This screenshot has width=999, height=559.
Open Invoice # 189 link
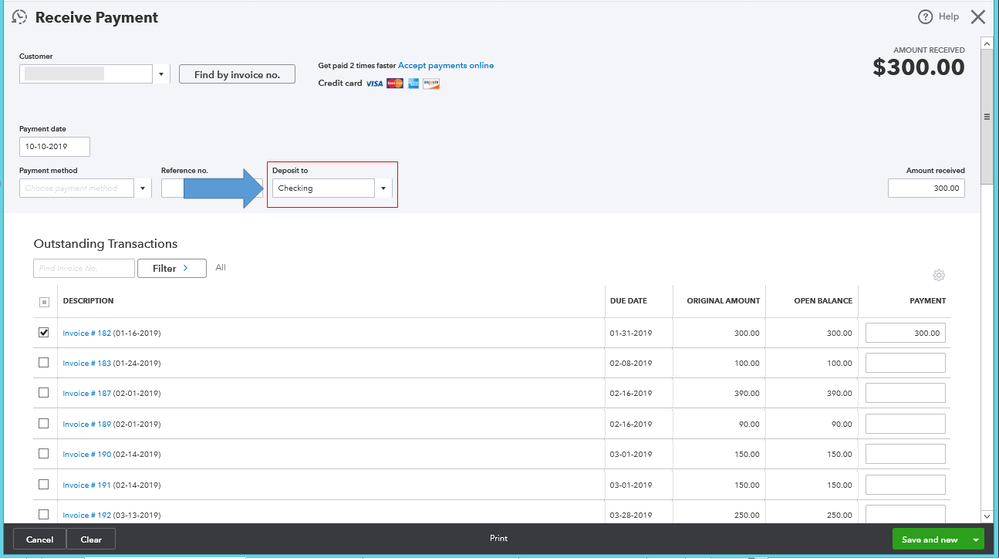pos(87,424)
